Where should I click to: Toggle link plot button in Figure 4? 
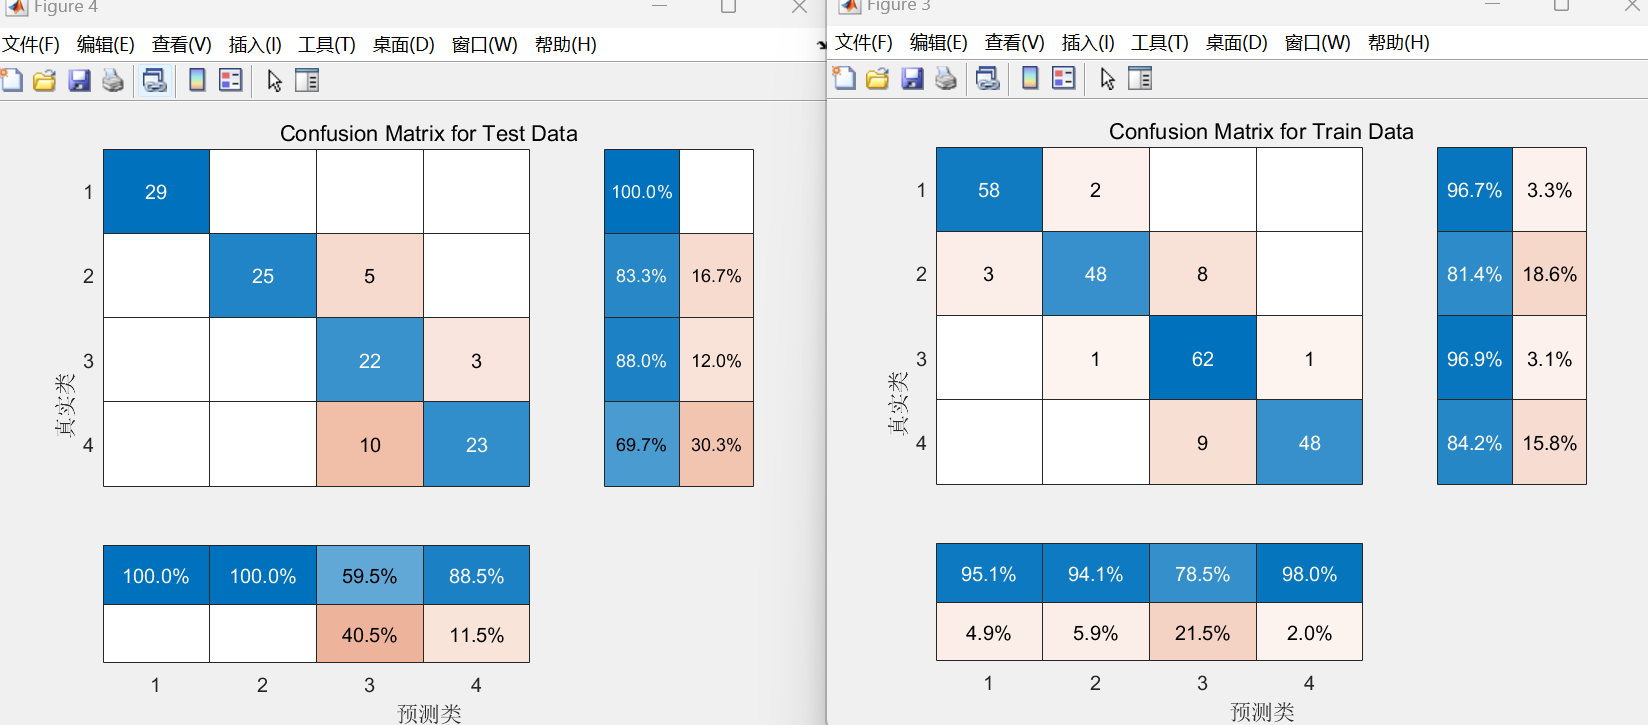(155, 80)
